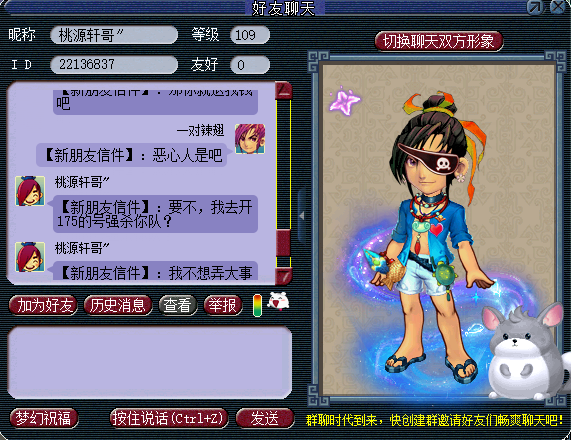
Task: Click 一对辣翅's purple-haired avatar
Action: coord(250,139)
